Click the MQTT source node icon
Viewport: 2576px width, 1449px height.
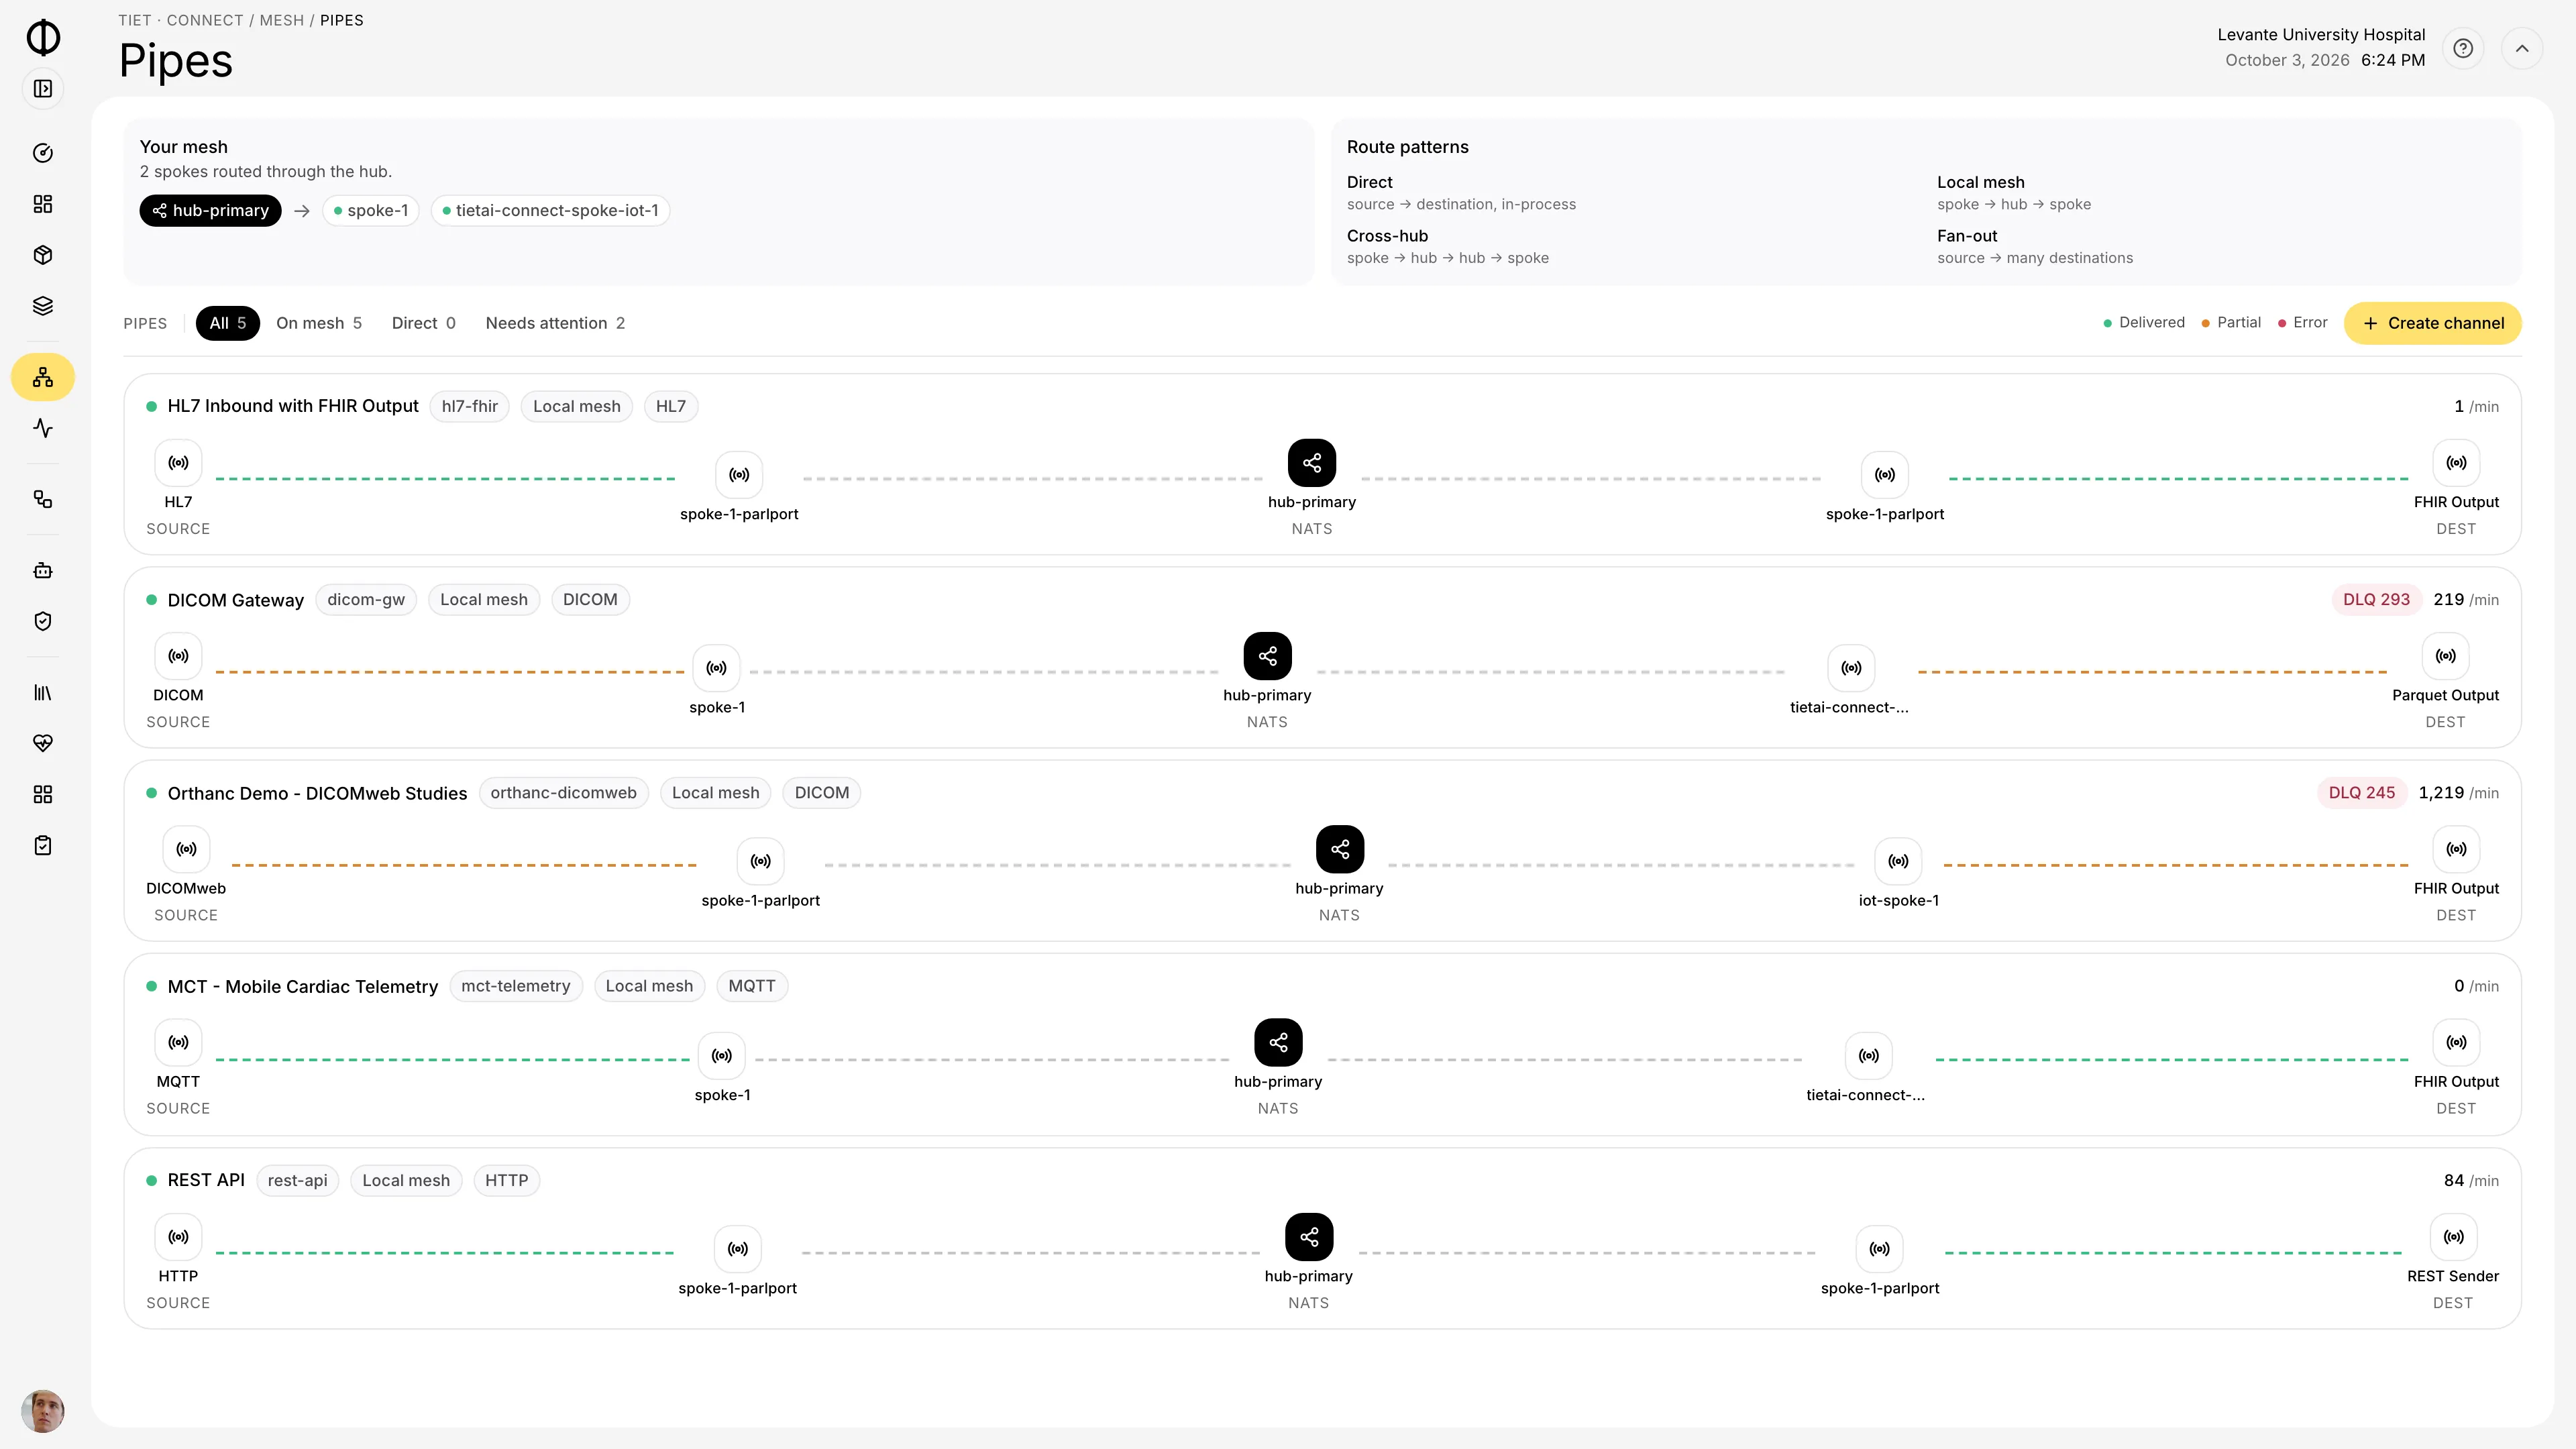coord(178,1042)
